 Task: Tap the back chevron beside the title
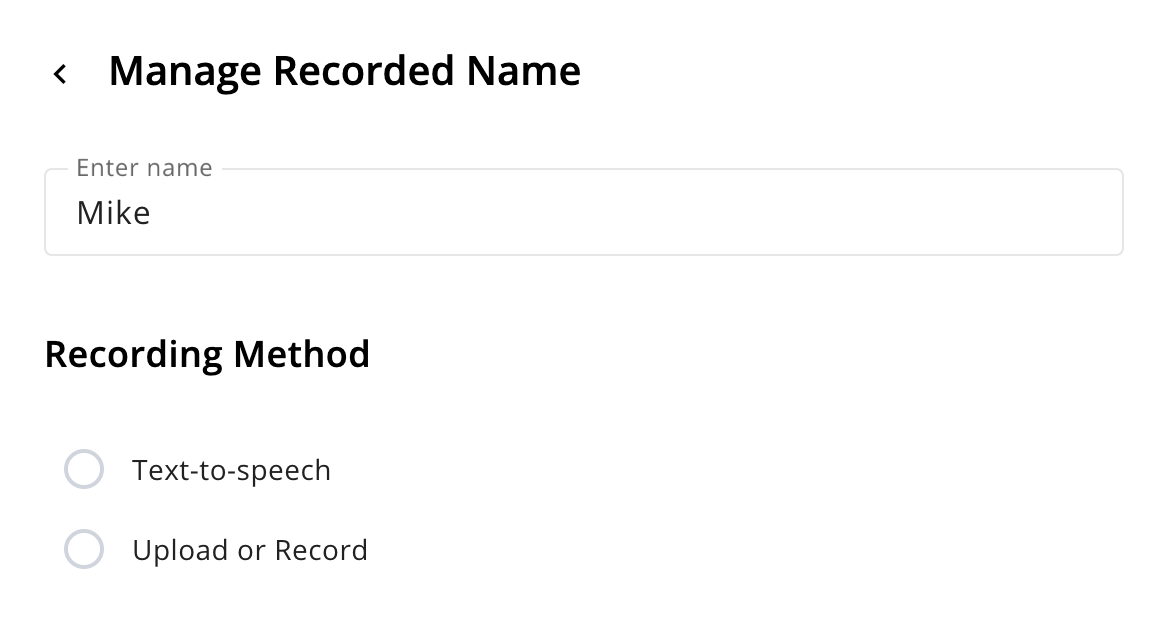[x=61, y=73]
